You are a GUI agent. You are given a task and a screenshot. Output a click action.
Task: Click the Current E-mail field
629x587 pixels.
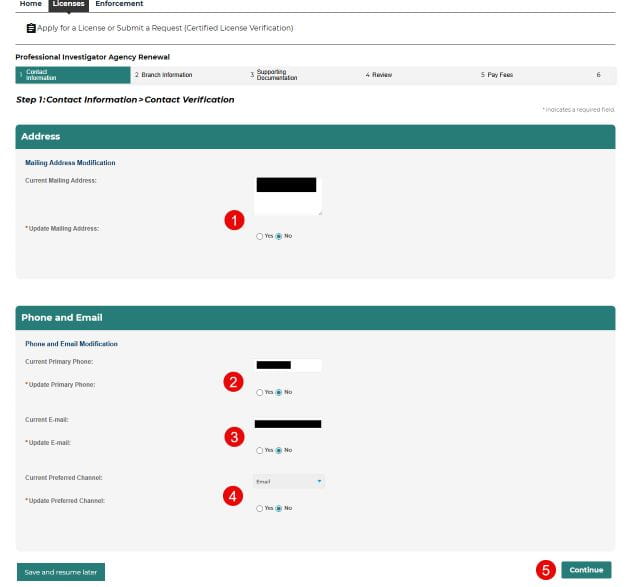point(288,424)
